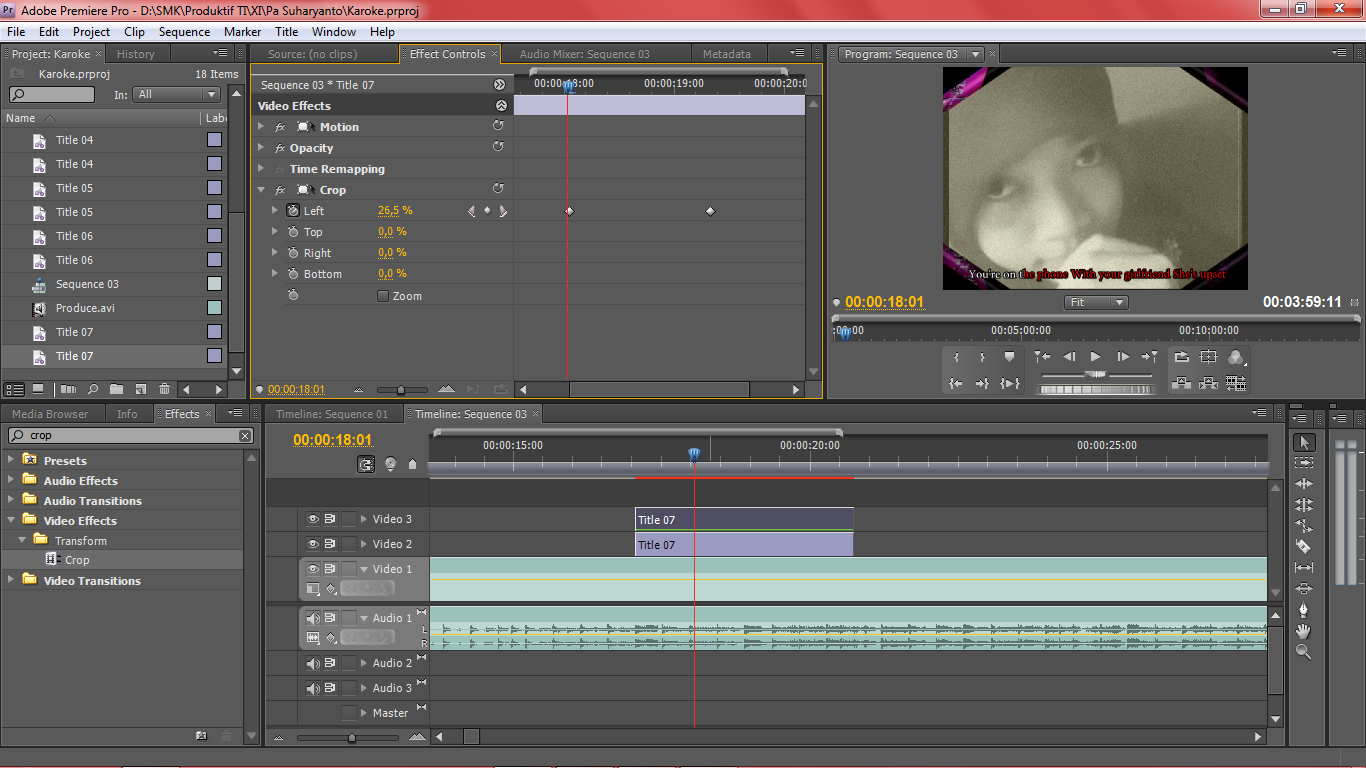
Task: Open the Sequence menu
Action: 185,32
